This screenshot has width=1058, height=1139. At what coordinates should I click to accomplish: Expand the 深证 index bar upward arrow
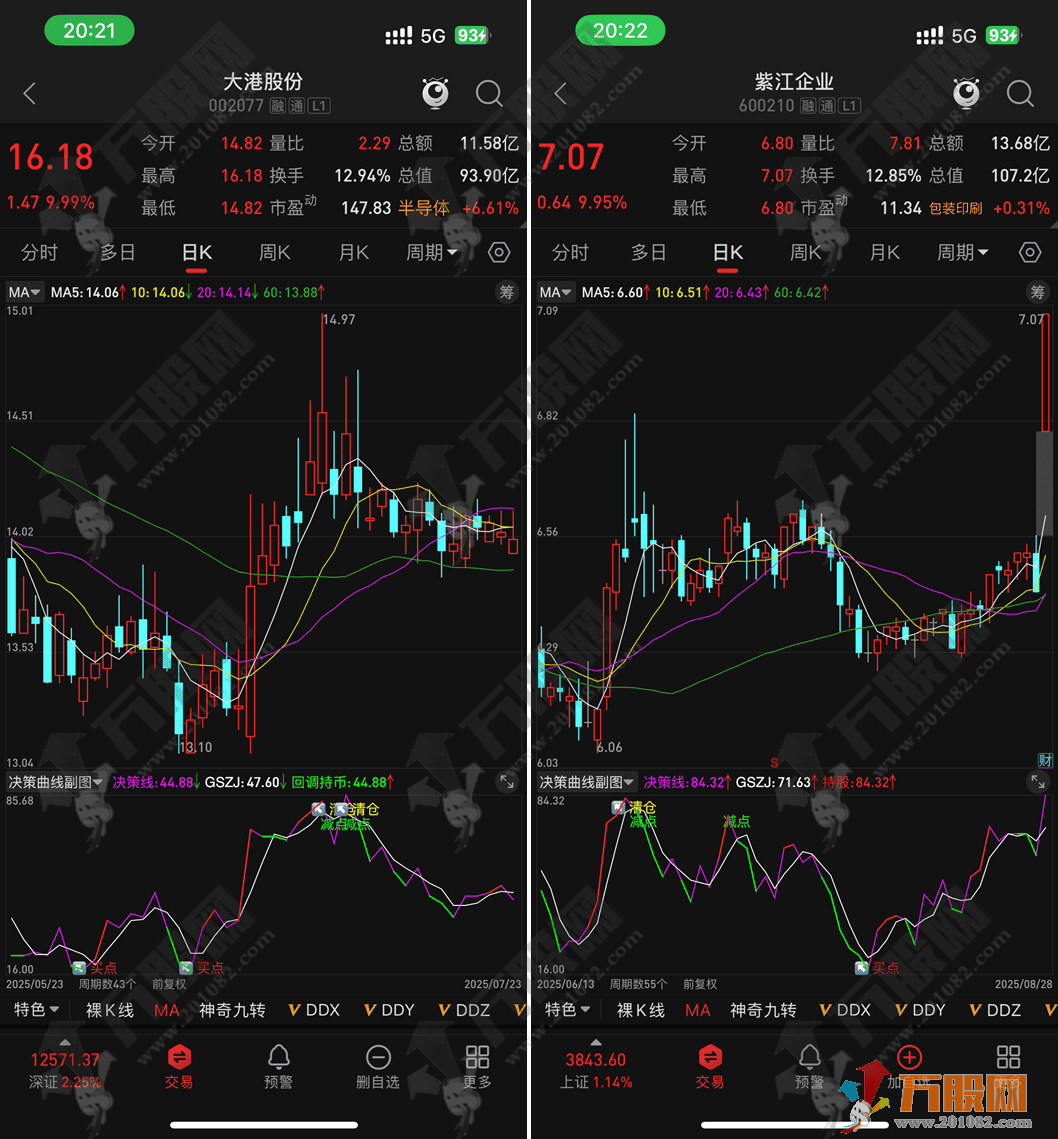point(65,1042)
